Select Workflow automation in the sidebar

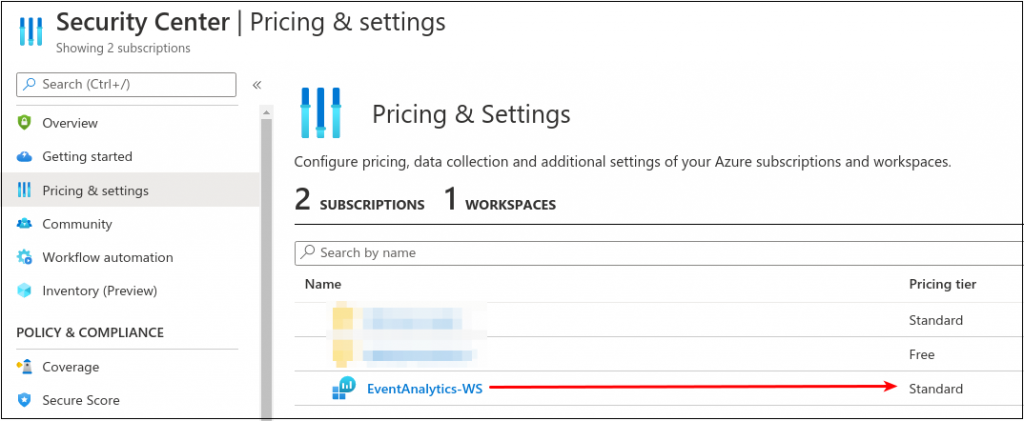[107, 258]
